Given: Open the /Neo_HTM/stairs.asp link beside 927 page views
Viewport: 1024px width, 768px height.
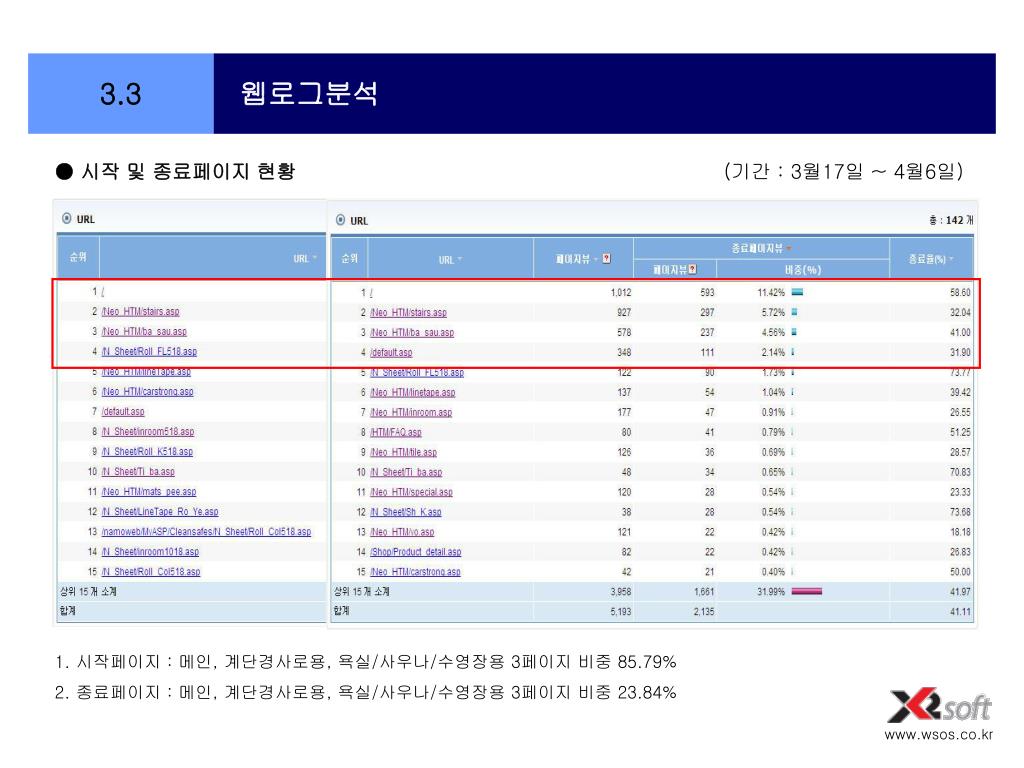Looking at the screenshot, I should [408, 313].
